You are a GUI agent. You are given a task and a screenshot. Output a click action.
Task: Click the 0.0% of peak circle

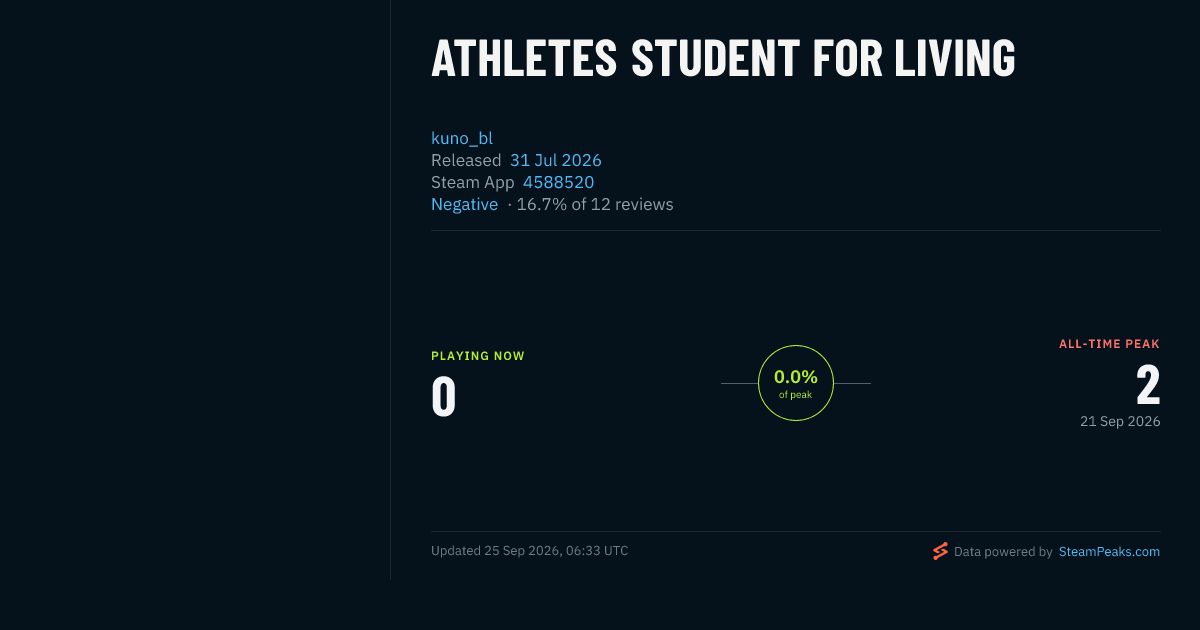click(x=796, y=383)
